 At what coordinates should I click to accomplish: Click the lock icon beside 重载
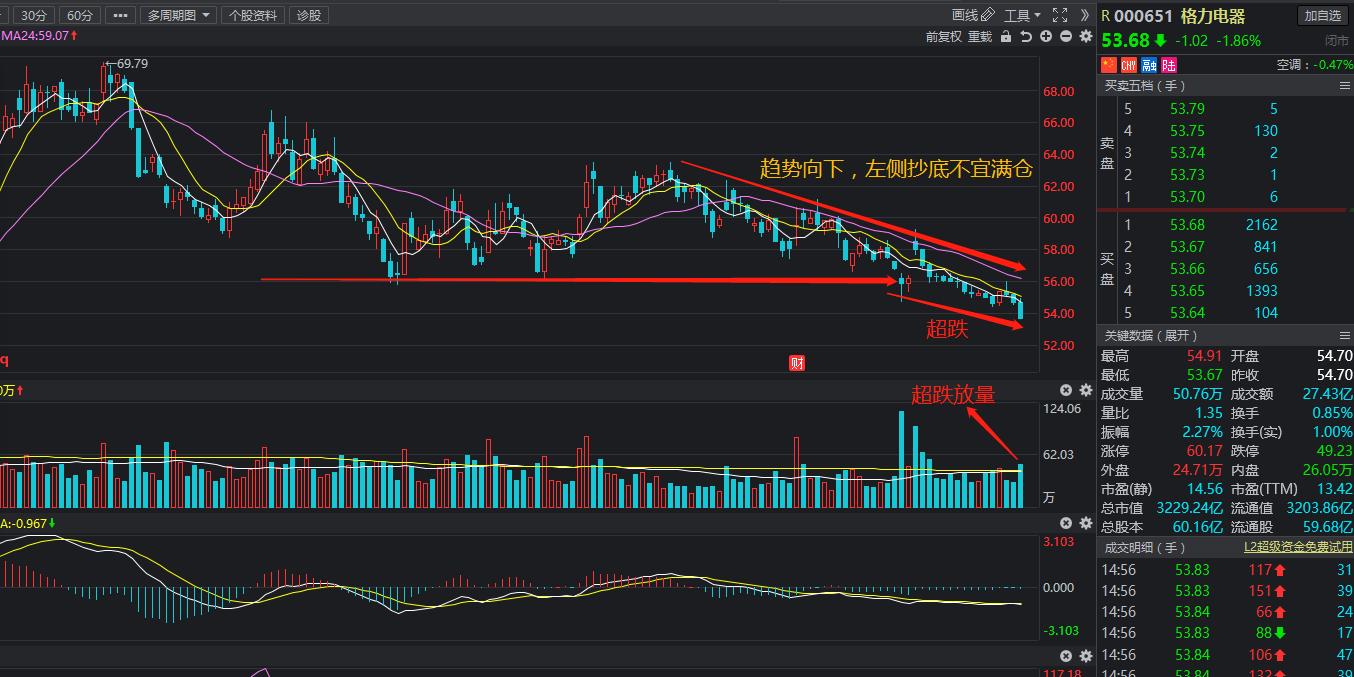tap(1006, 37)
